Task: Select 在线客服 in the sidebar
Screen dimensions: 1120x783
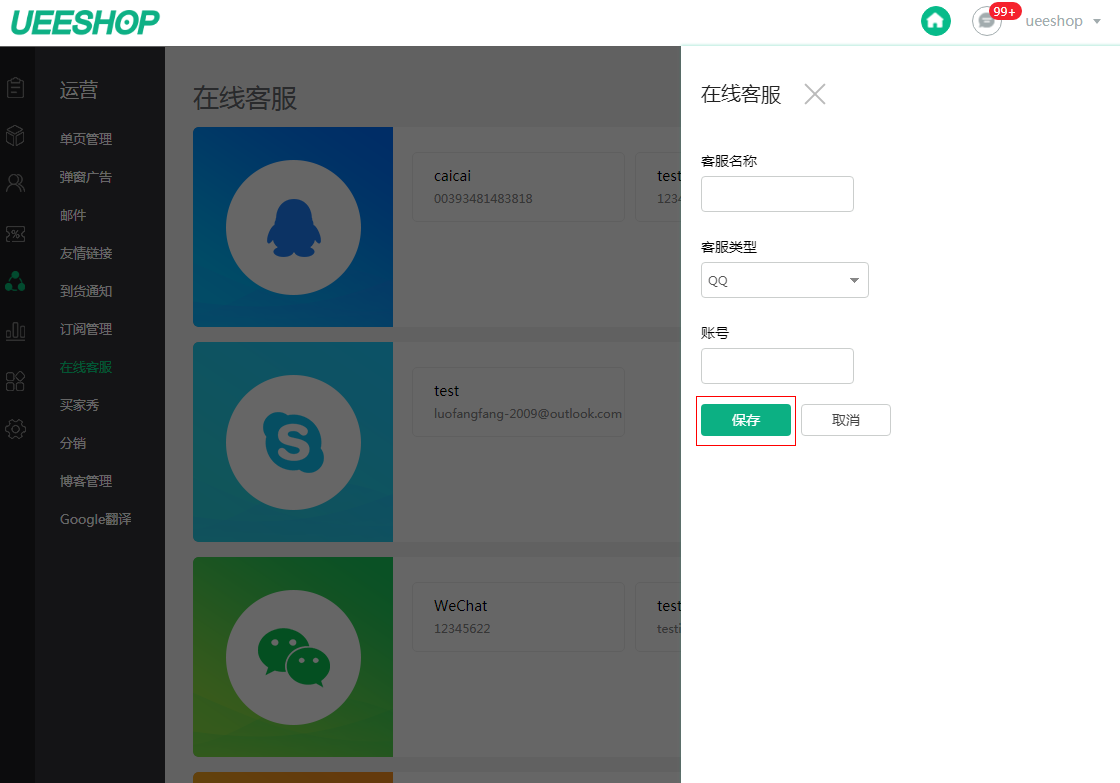Action: (x=86, y=367)
